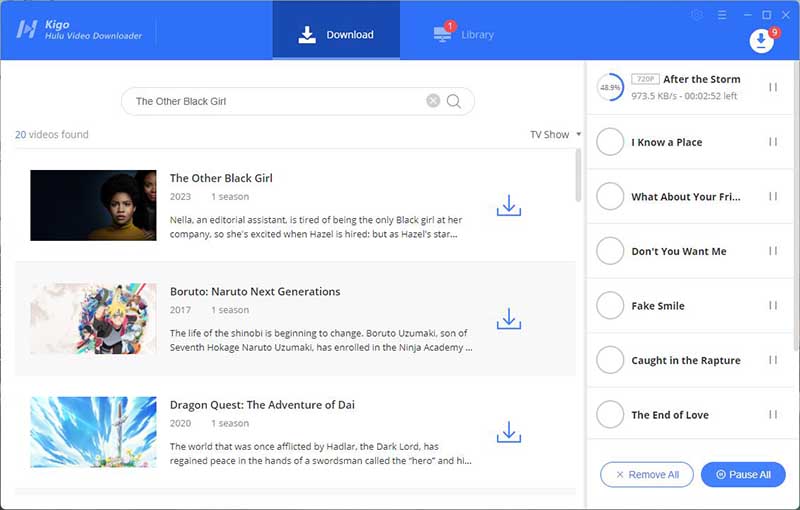Select the Fake Smile queue item
The width and height of the screenshot is (800, 510).
[690, 305]
